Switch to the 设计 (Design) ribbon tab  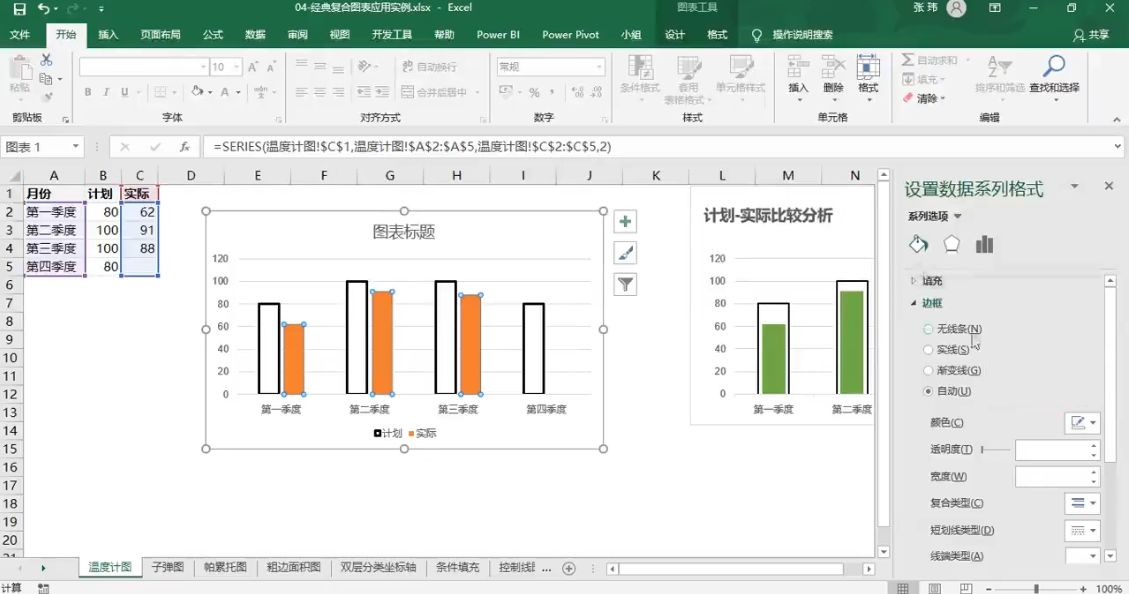click(x=674, y=34)
